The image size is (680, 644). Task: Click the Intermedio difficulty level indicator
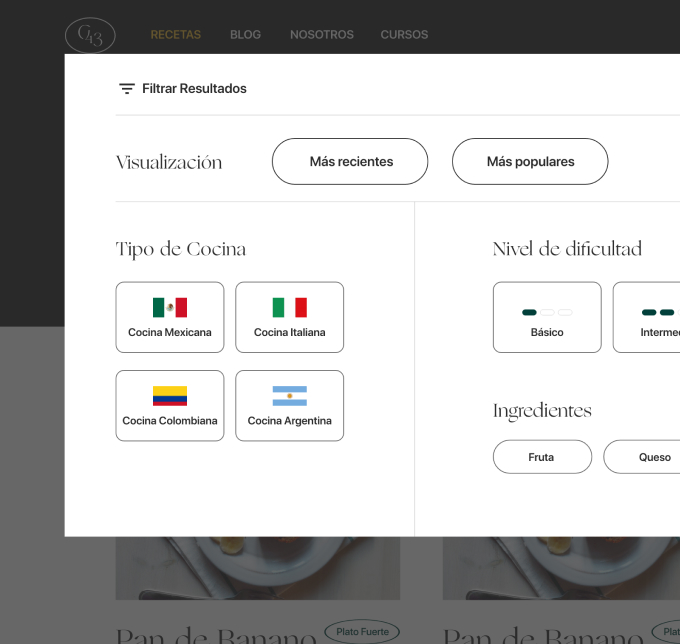pos(657,313)
